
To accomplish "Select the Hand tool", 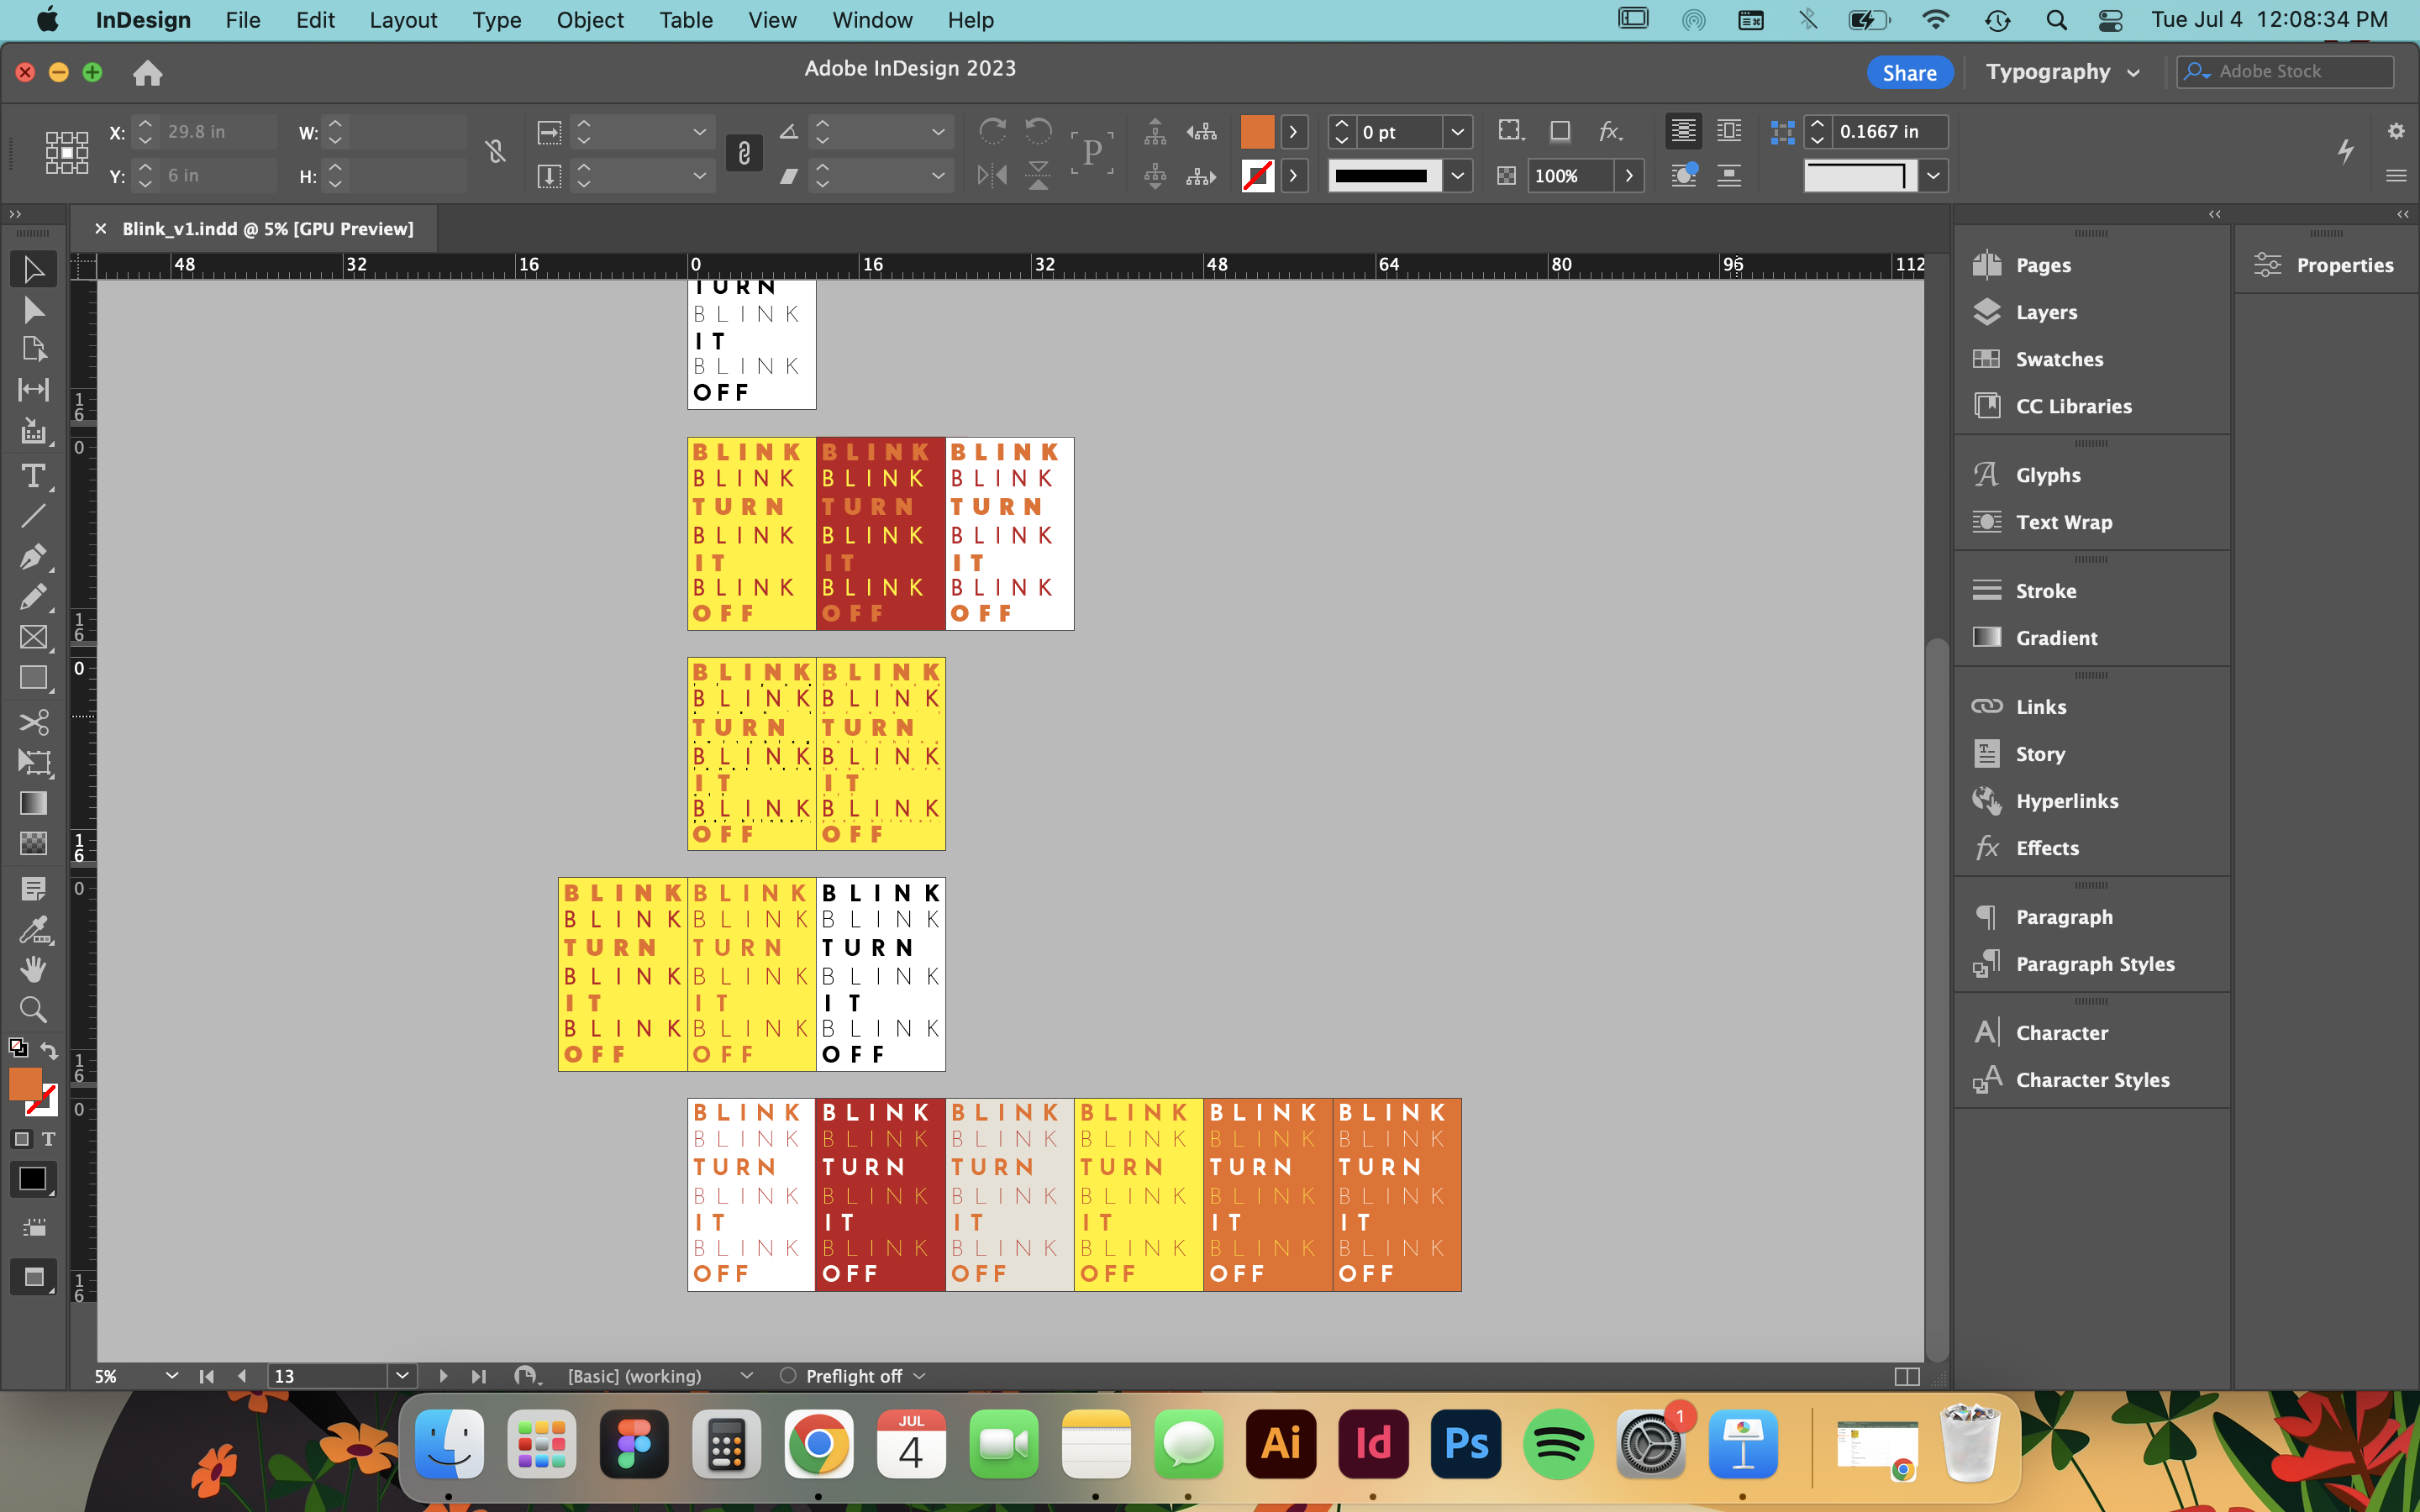I will pyautogui.click(x=33, y=969).
